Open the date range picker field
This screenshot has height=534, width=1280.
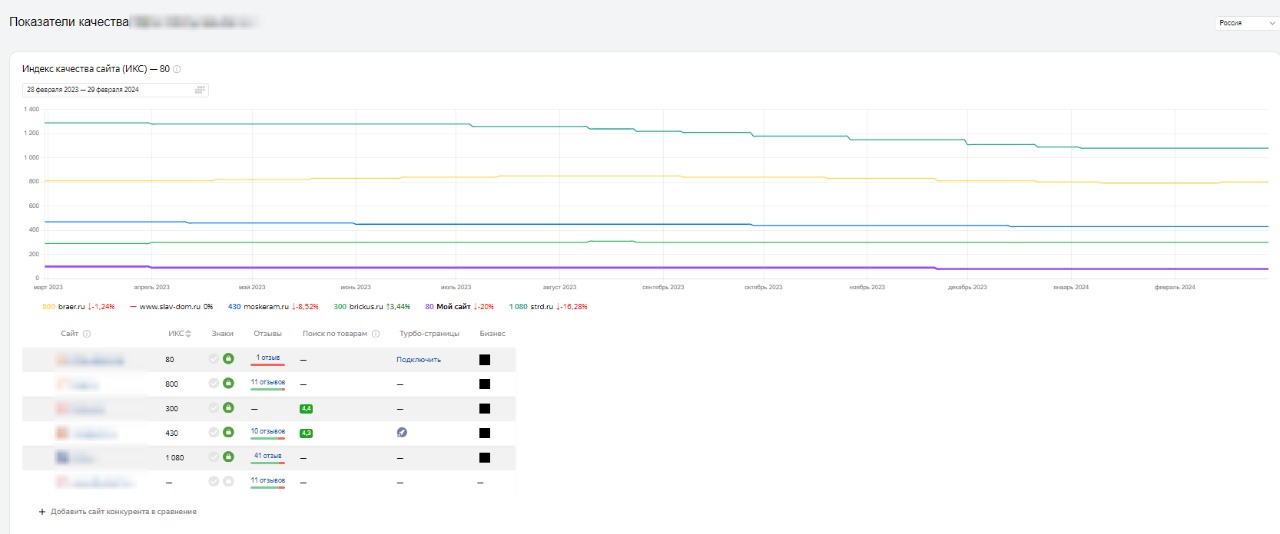pyautogui.click(x=110, y=90)
